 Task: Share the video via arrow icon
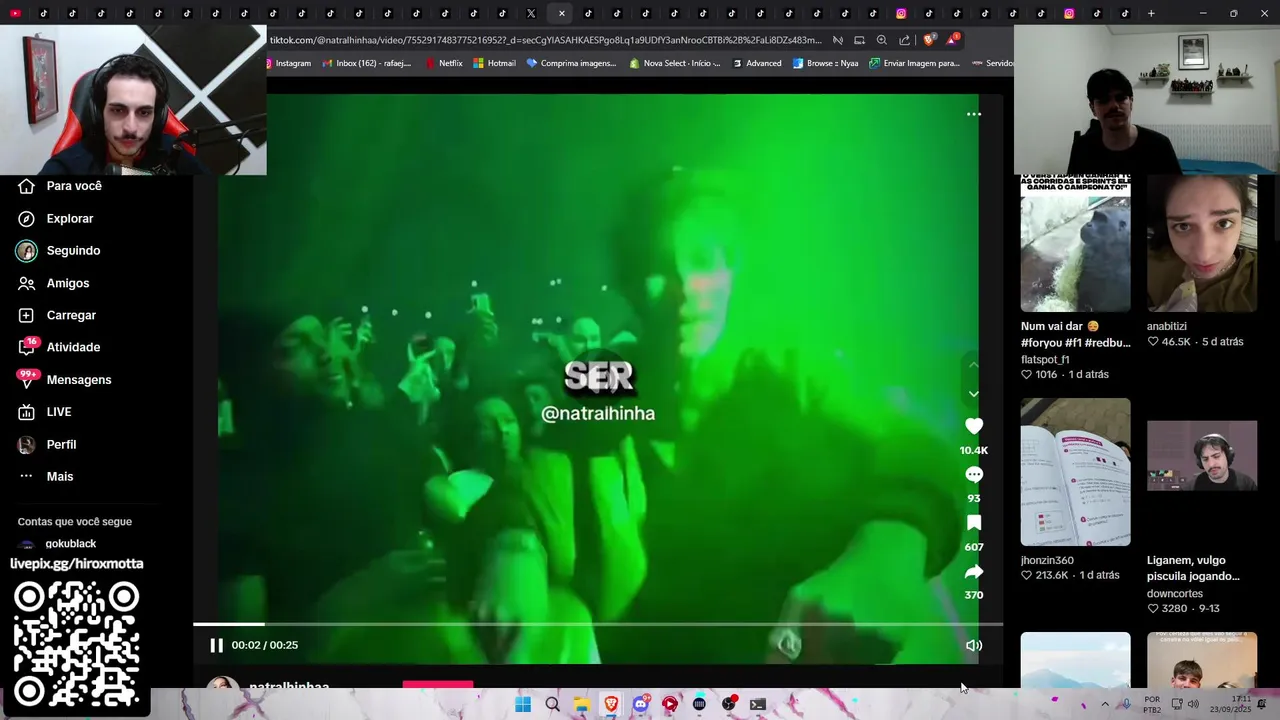point(974,572)
